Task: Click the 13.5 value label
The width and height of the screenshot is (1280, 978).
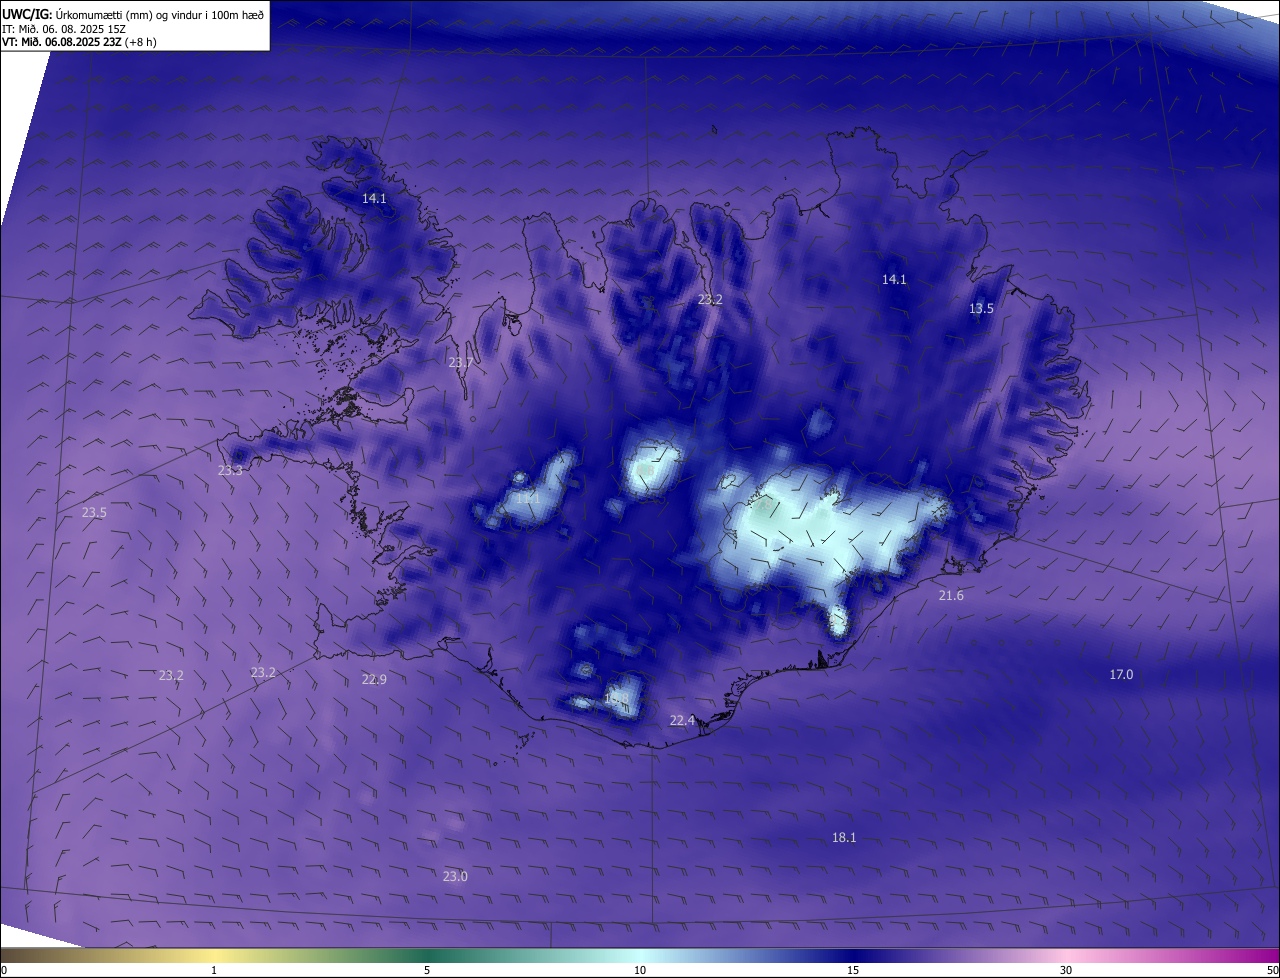Action: (x=982, y=309)
